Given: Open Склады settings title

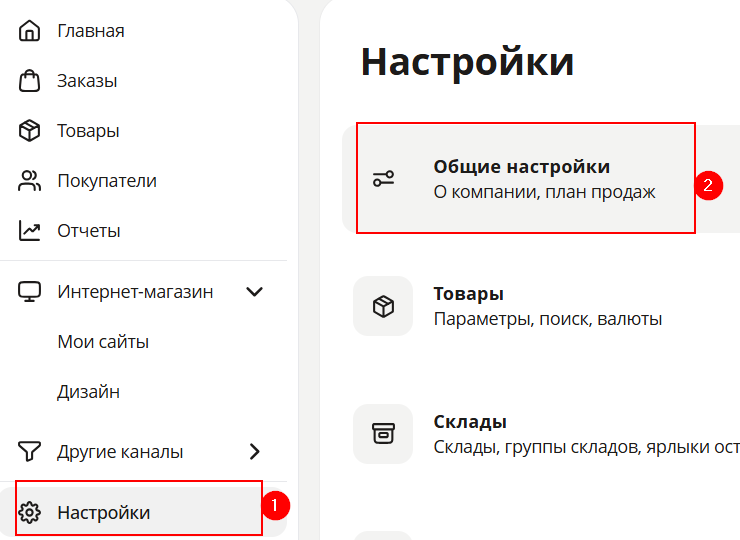Looking at the screenshot, I should pos(470,422).
